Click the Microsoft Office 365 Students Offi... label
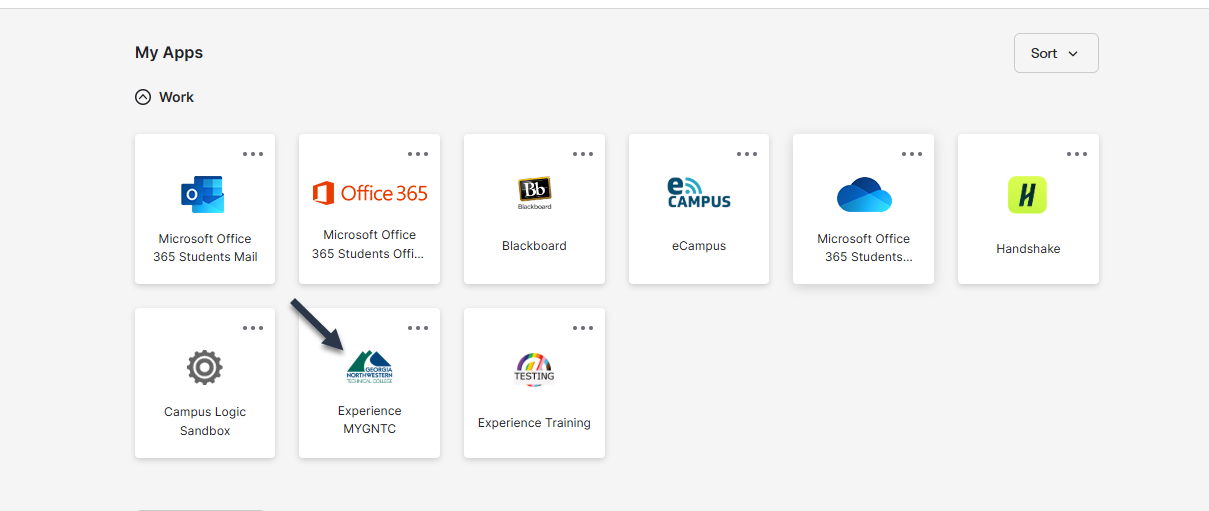 (369, 244)
